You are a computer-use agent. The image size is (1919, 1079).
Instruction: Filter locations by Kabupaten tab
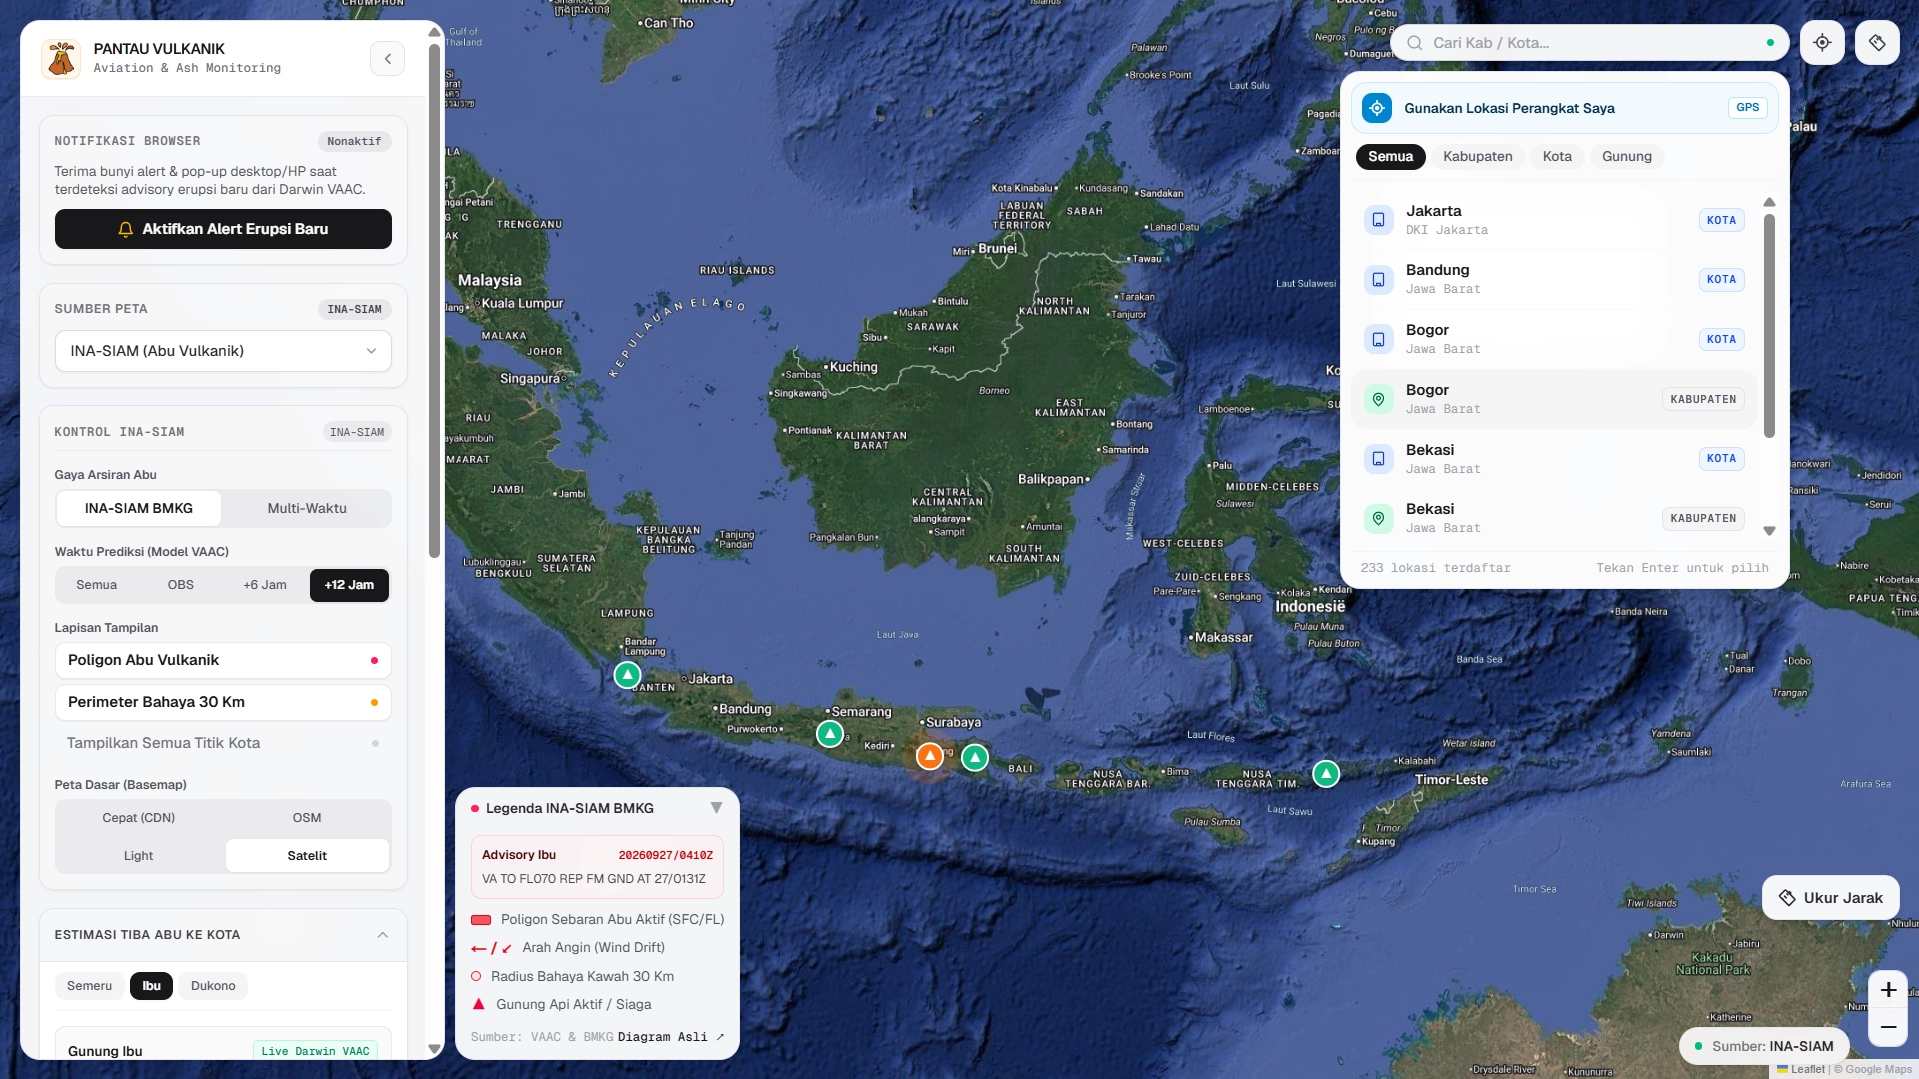point(1477,156)
